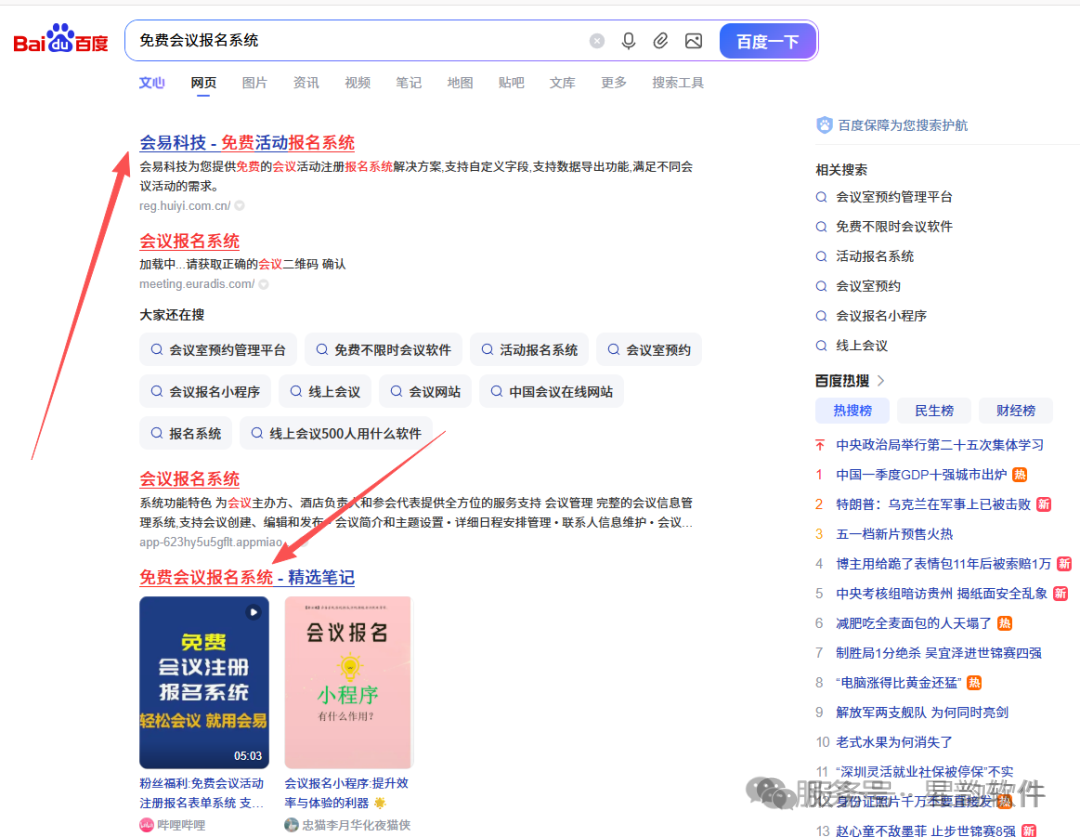The width and height of the screenshot is (1080, 837).
Task: Open hot topic 解放军两支舰队 为何同时亮剑
Action: 922,712
